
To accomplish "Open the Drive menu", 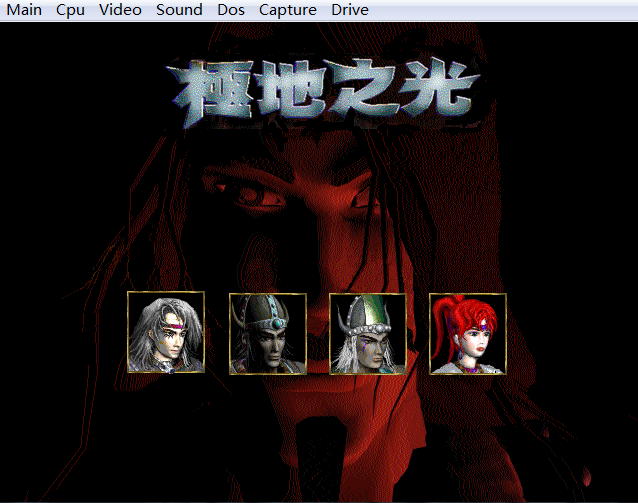I will (350, 10).
